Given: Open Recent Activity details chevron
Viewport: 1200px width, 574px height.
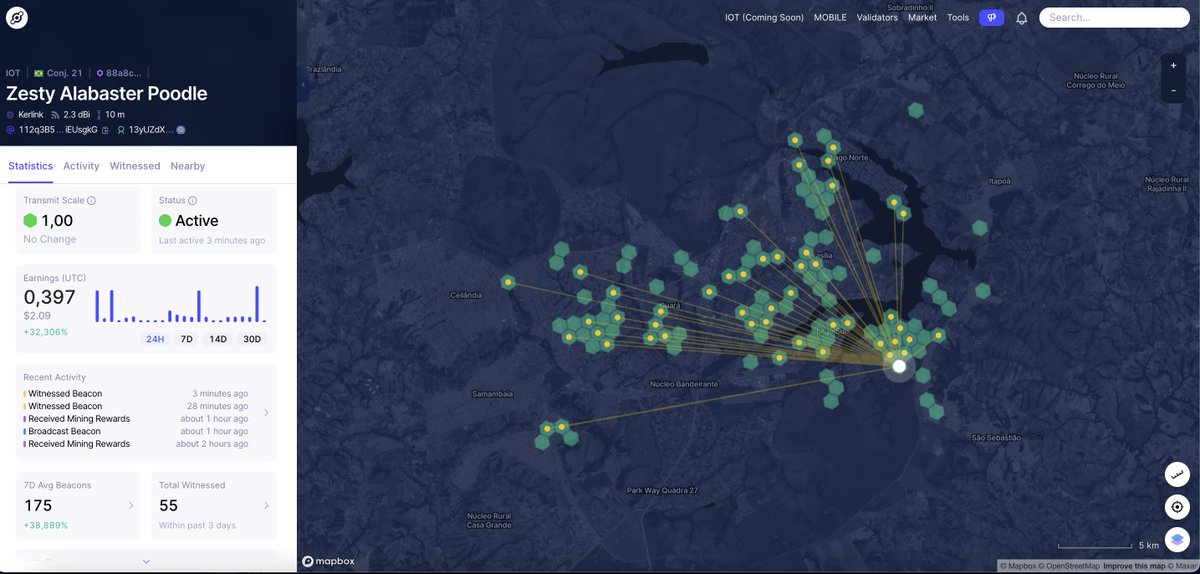Looking at the screenshot, I should click(x=266, y=412).
